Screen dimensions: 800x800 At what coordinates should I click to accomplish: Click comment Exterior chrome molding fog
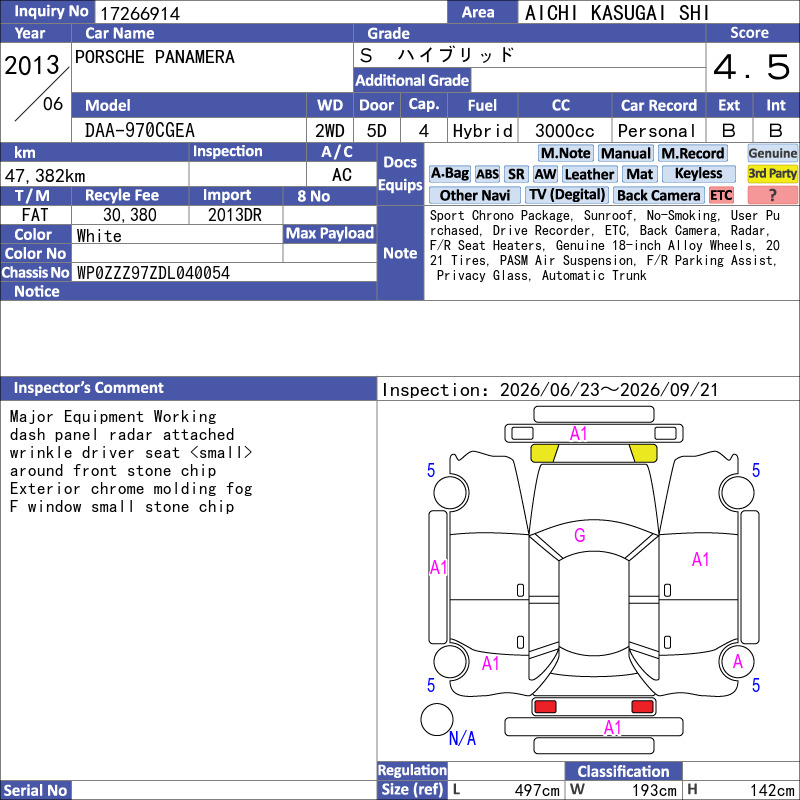click(131, 489)
